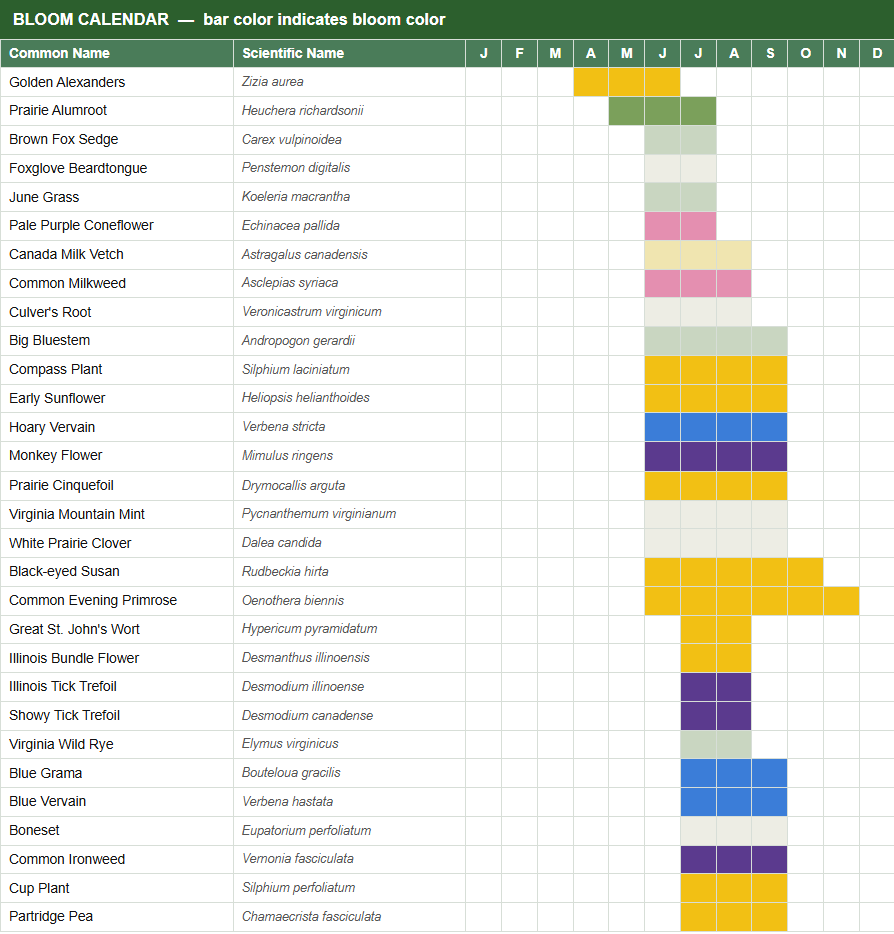Viewport: 894px width, 934px height.
Task: Click the Asclepias syriaca scientific name
Action: coord(290,283)
